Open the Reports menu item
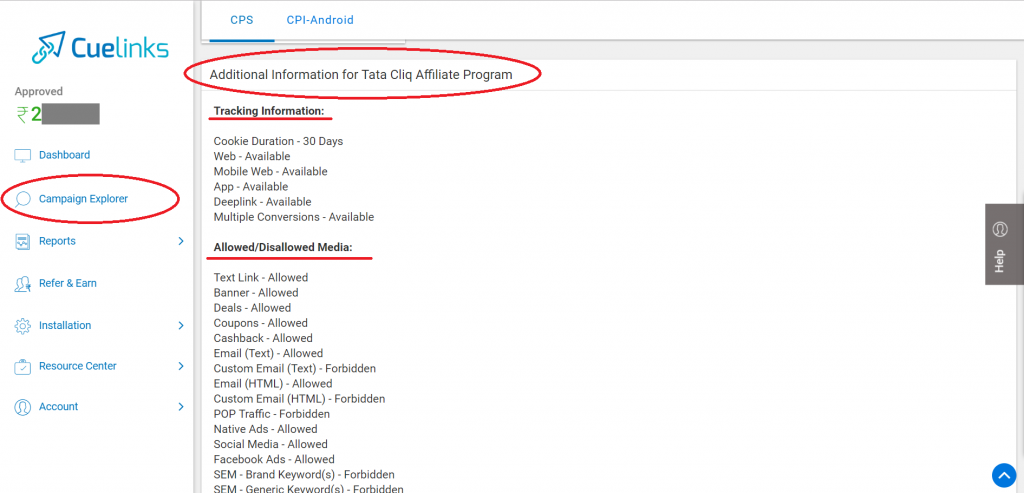 57,241
